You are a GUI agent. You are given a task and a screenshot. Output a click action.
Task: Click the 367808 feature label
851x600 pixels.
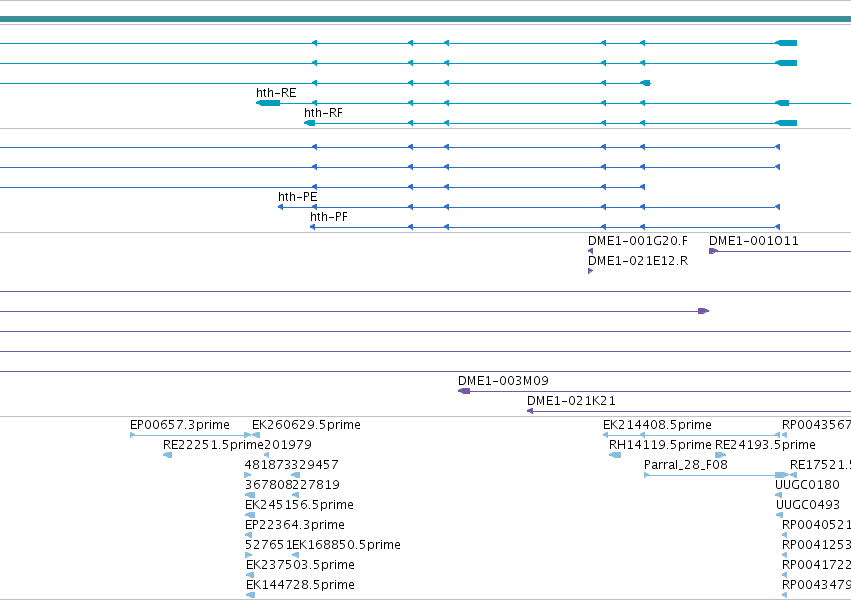click(268, 485)
